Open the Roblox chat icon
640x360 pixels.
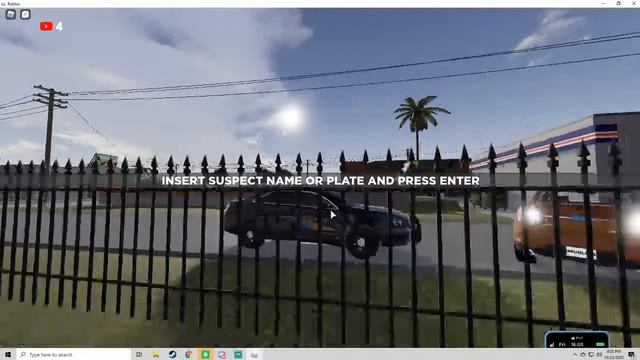[x=25, y=15]
